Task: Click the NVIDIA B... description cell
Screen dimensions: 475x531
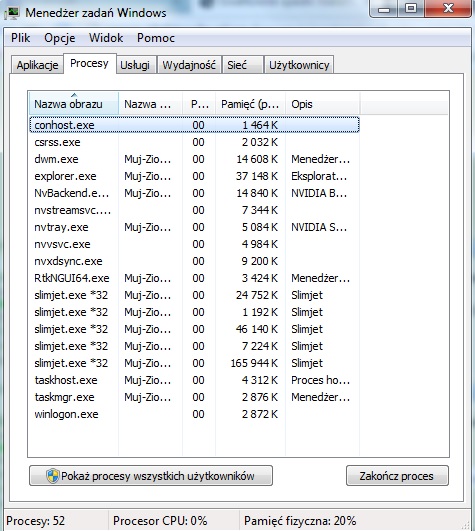Action: [319, 193]
